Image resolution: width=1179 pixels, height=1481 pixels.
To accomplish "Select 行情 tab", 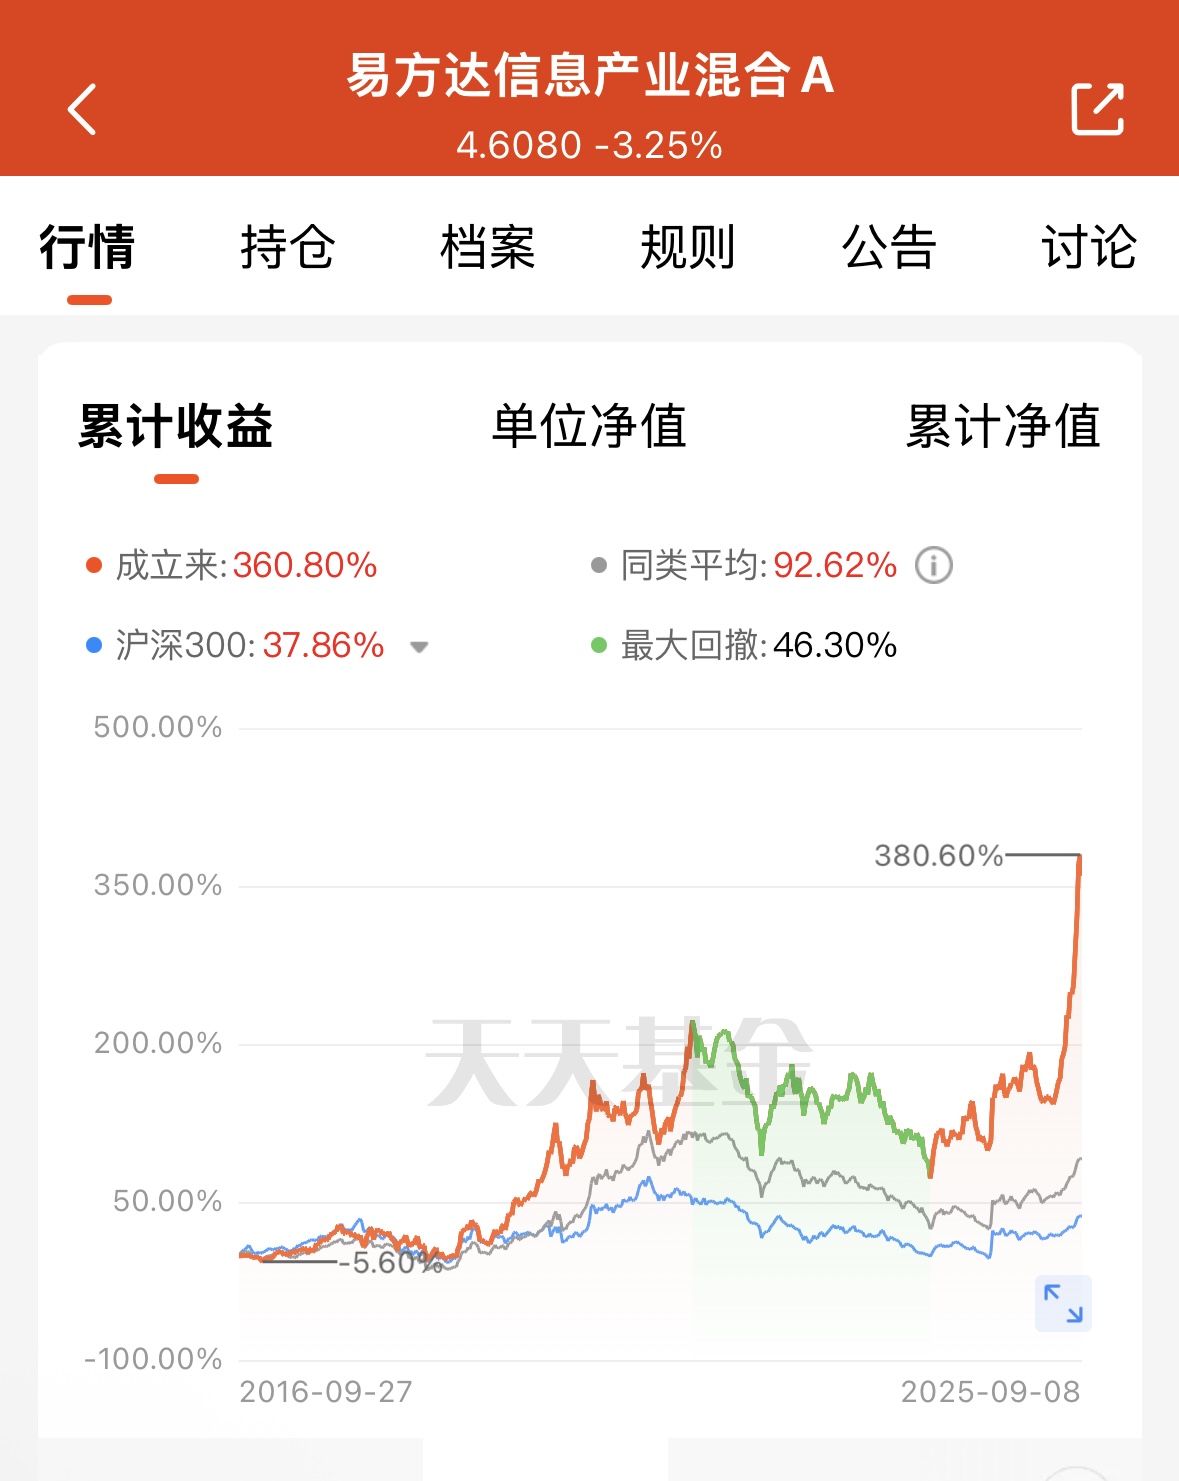I will click(x=88, y=247).
